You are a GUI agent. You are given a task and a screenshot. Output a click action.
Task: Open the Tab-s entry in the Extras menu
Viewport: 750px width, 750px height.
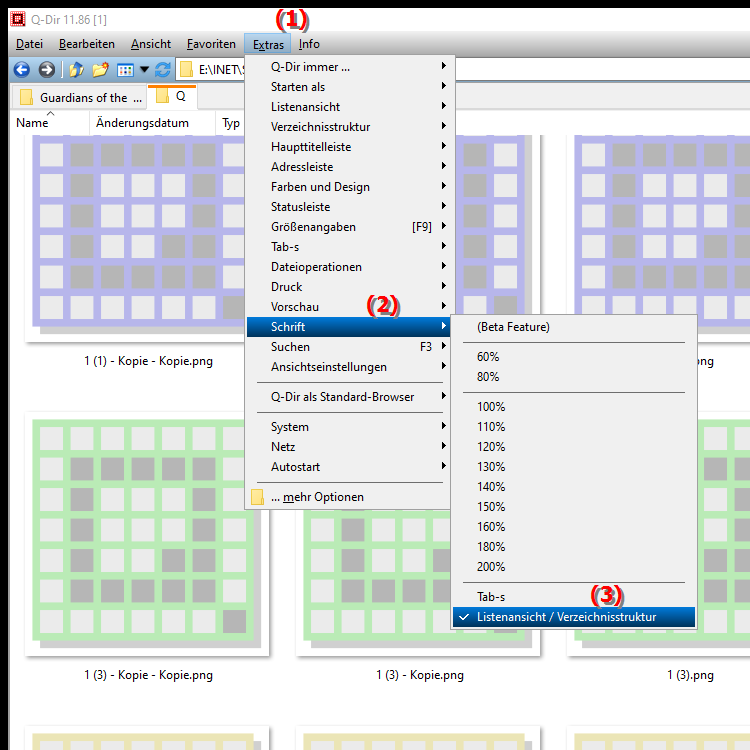coord(348,247)
